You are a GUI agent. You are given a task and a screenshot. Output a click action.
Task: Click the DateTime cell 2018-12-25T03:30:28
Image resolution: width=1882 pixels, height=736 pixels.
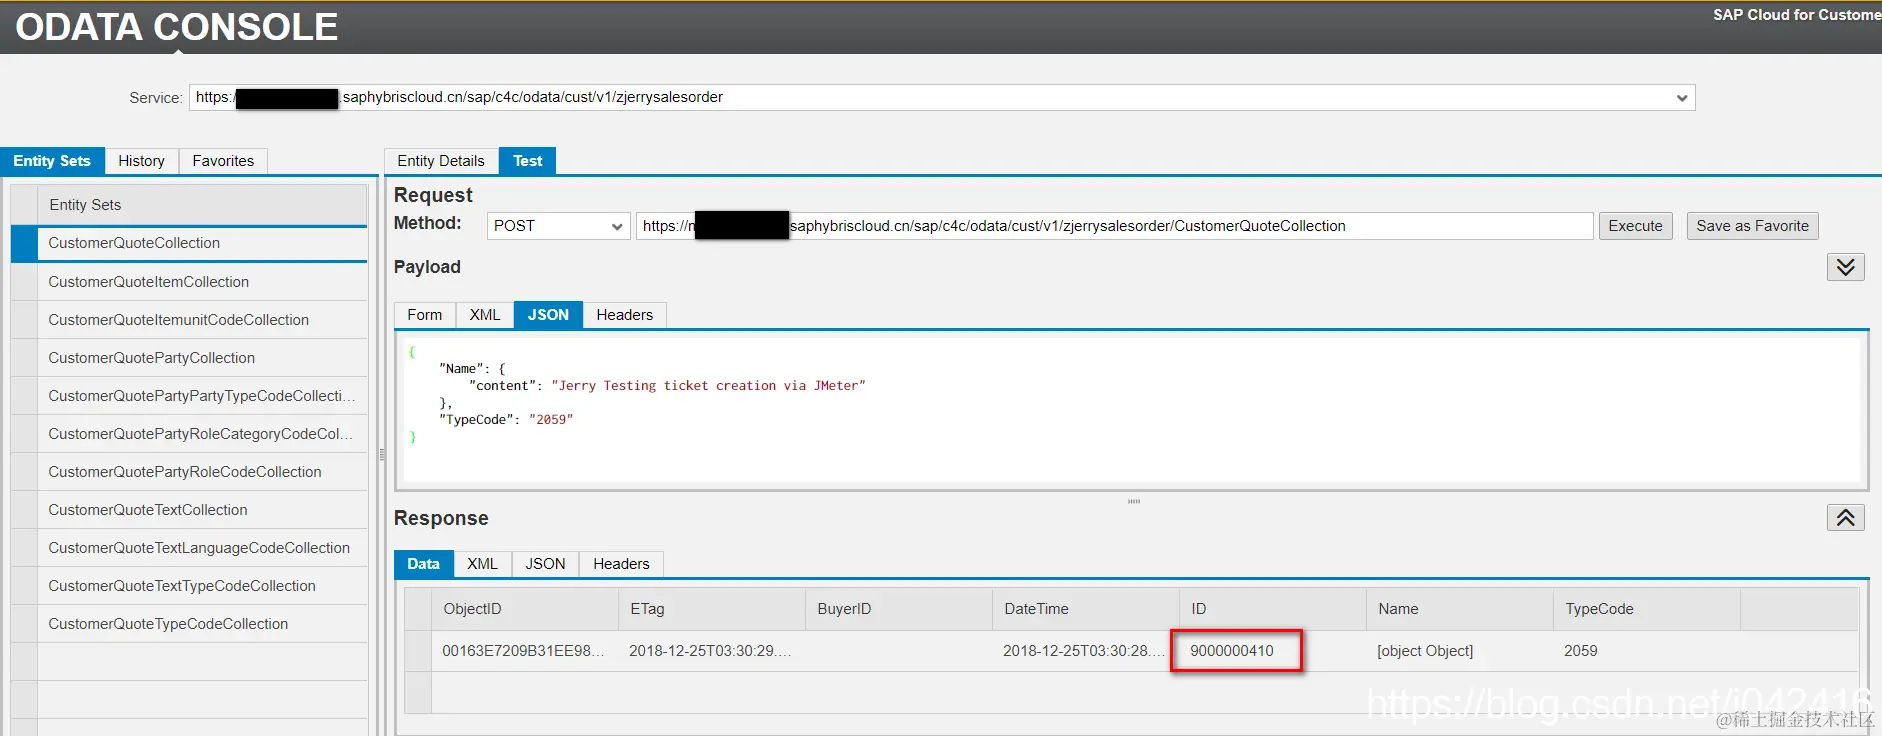[1084, 651]
